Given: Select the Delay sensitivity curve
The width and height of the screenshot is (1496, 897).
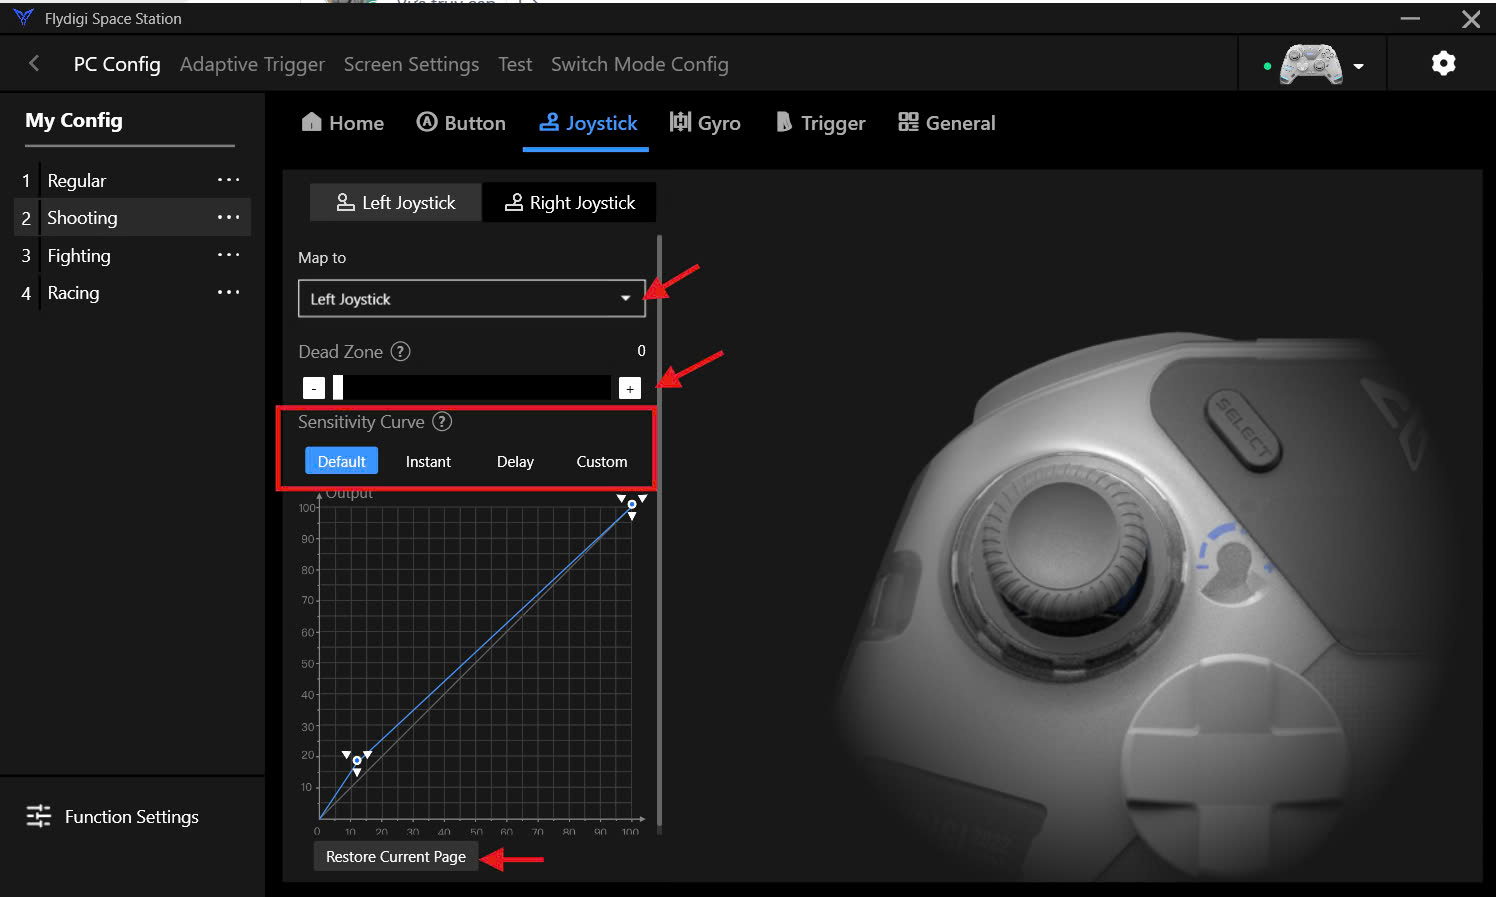Looking at the screenshot, I should coord(515,462).
